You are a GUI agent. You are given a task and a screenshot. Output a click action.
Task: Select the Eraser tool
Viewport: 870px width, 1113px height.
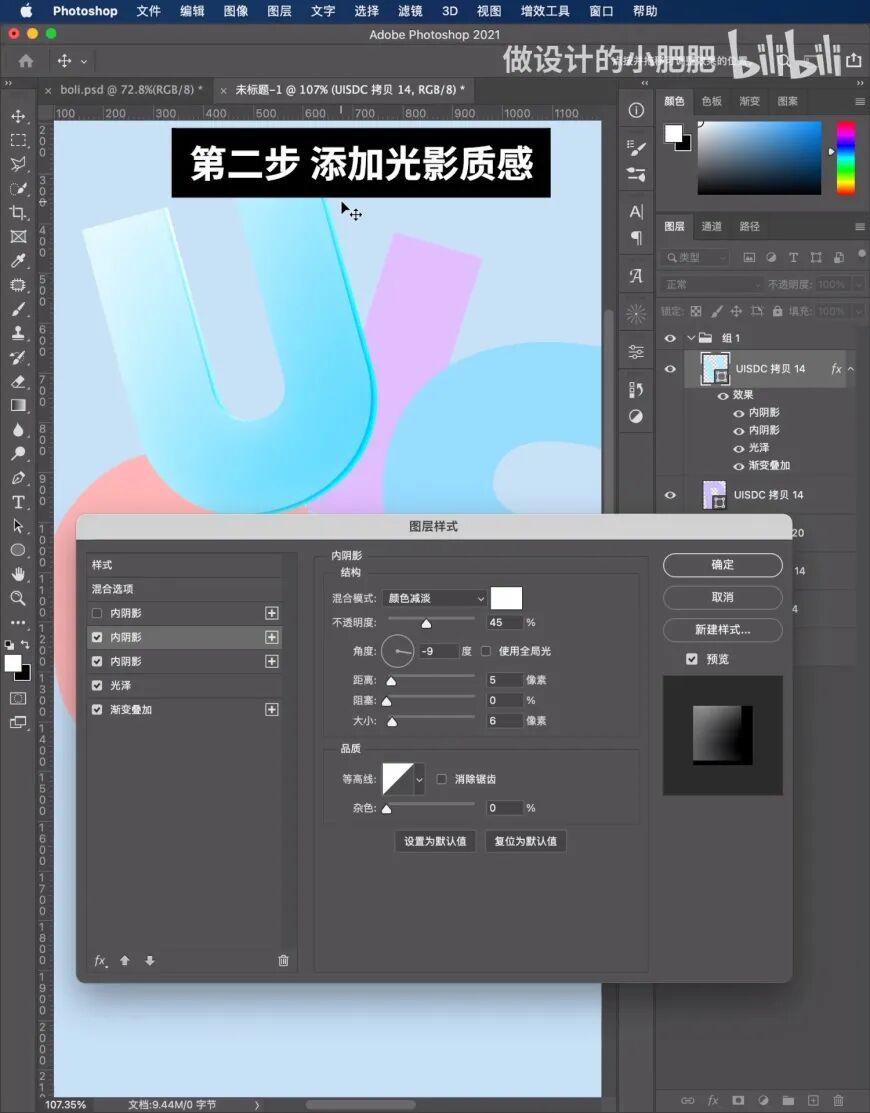coord(18,381)
